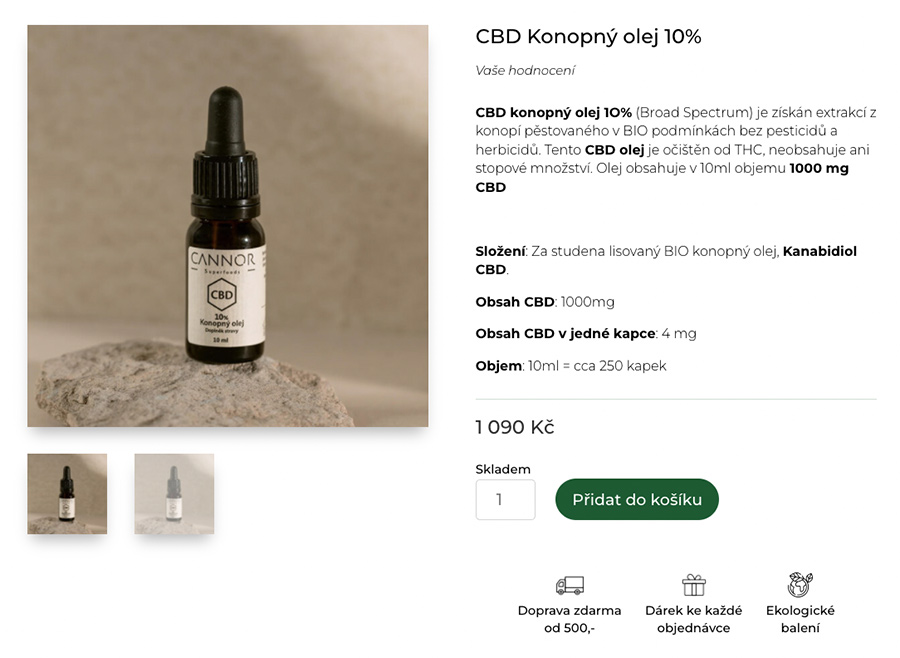Click the Obsah CBD 1000mg line
This screenshot has height=658, width=900.
point(545,302)
